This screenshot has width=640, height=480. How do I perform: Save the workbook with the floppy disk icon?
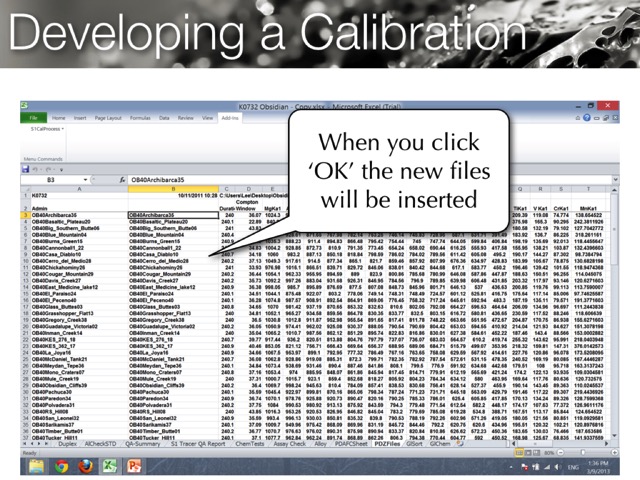[25, 169]
